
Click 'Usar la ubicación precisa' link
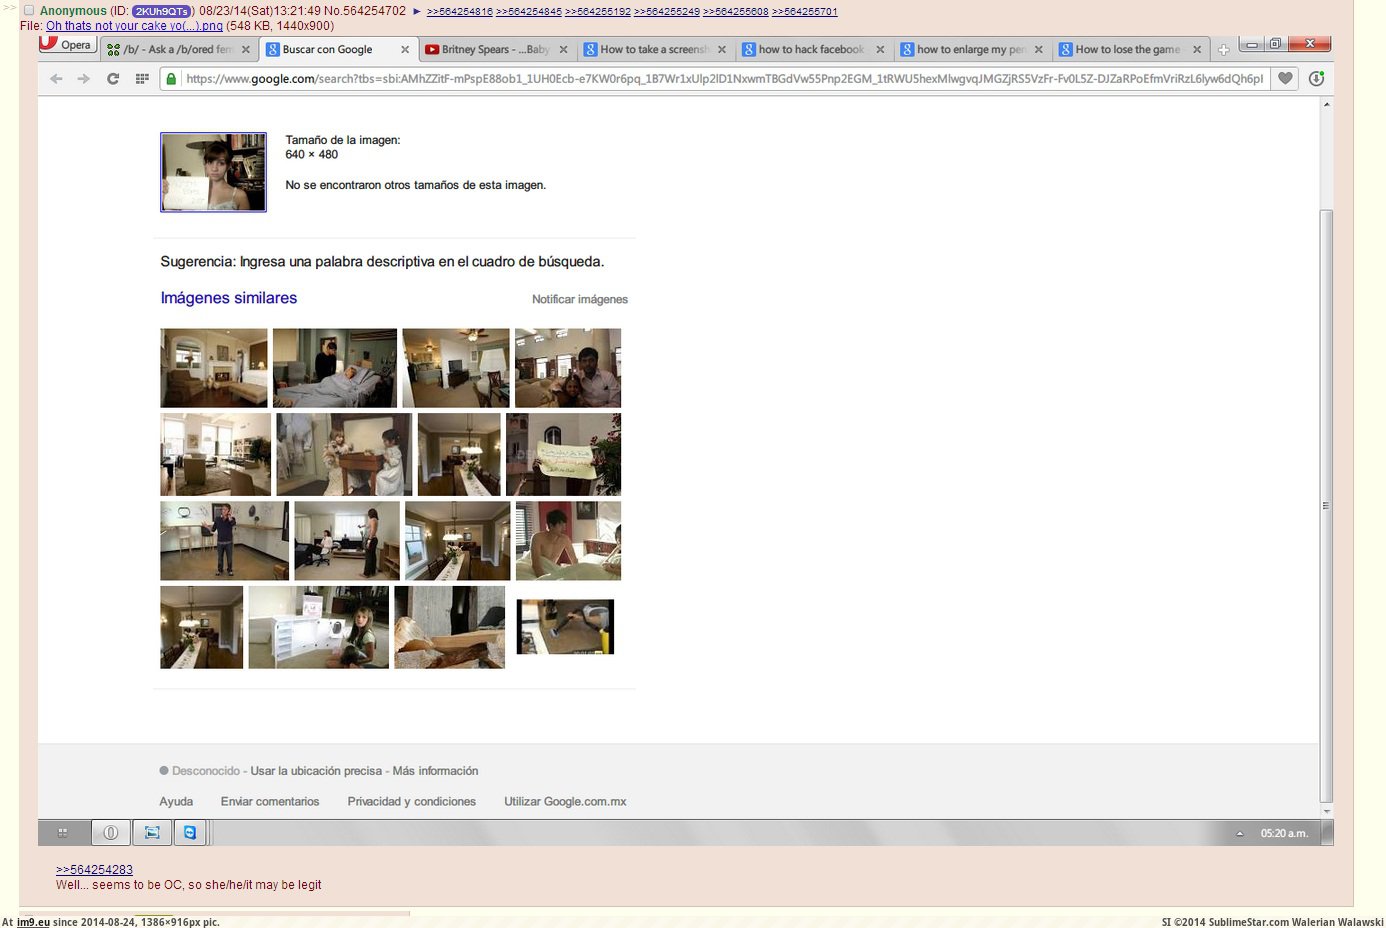[x=316, y=771]
